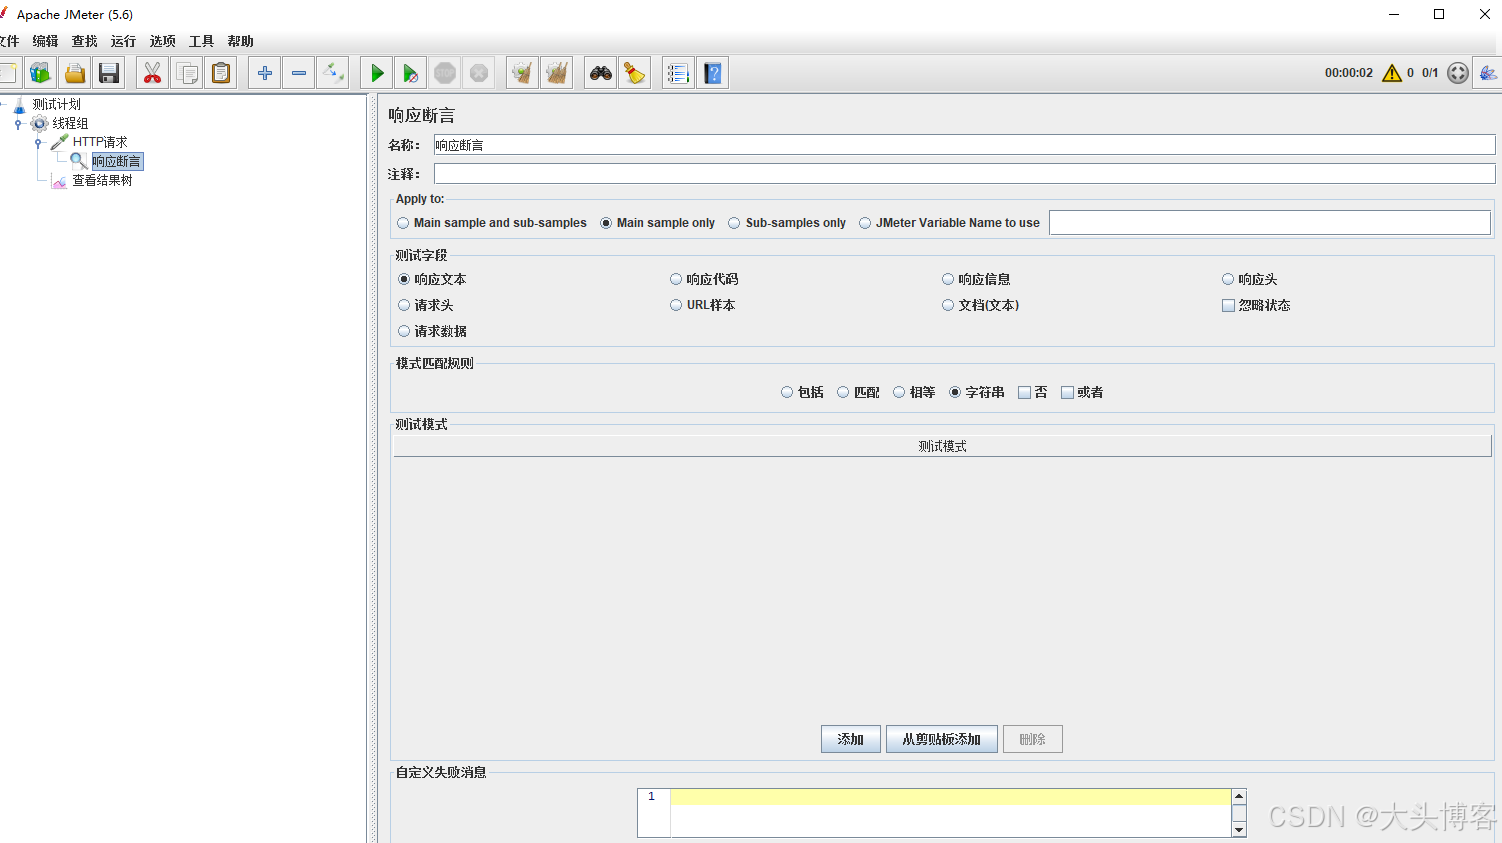Viewport: 1502px width, 843px height.
Task: Open the 选项 menu
Action: pyautogui.click(x=162, y=41)
